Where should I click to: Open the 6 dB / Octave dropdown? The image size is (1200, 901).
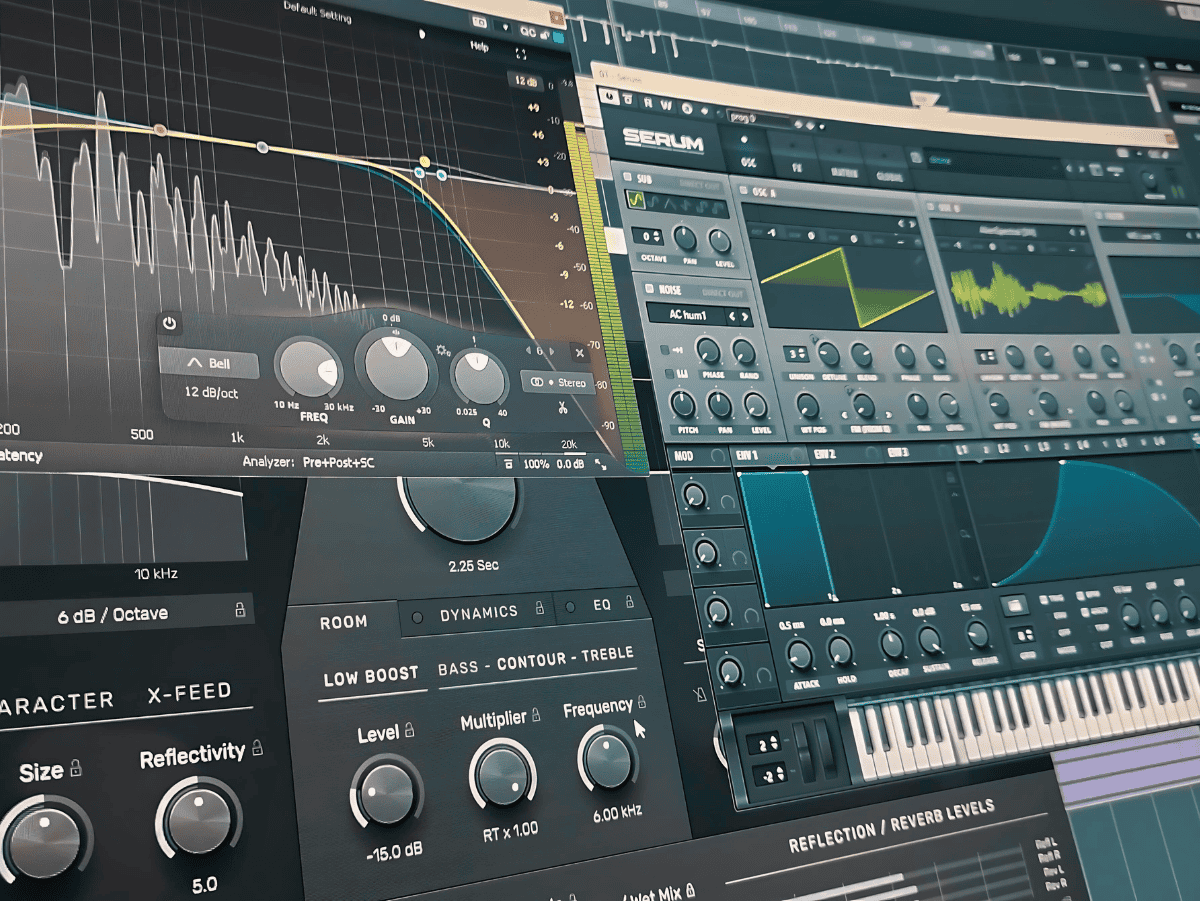(x=124, y=613)
